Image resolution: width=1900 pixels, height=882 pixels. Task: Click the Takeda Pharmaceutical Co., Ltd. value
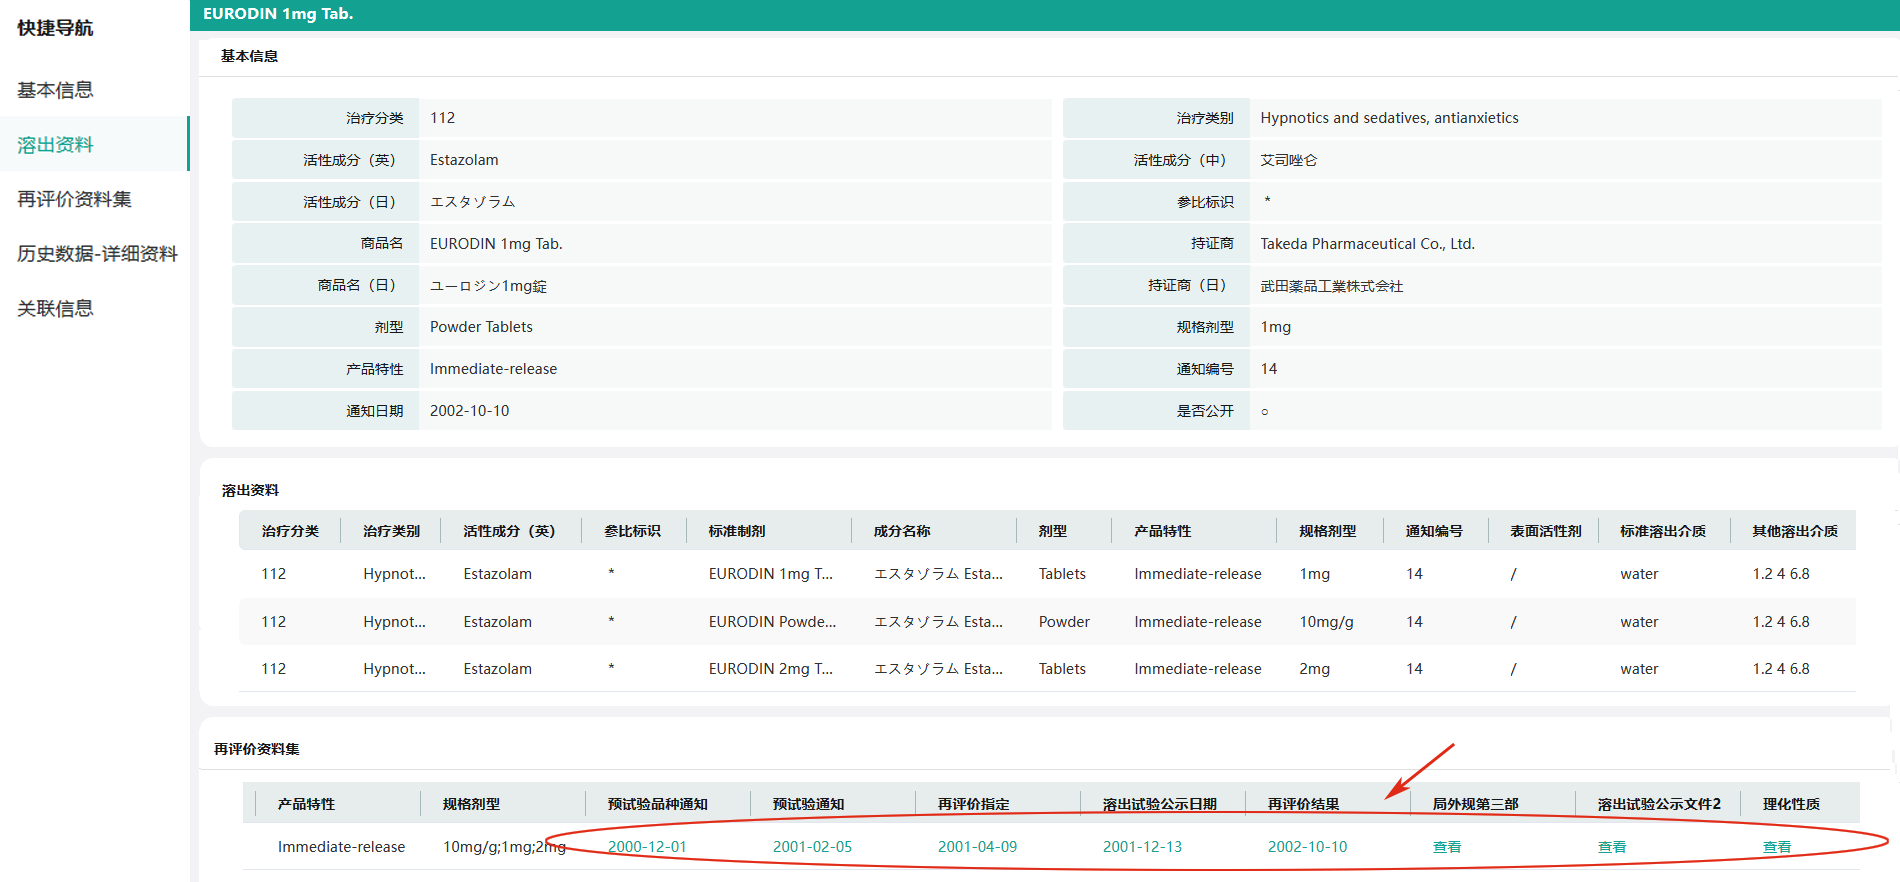1367,244
